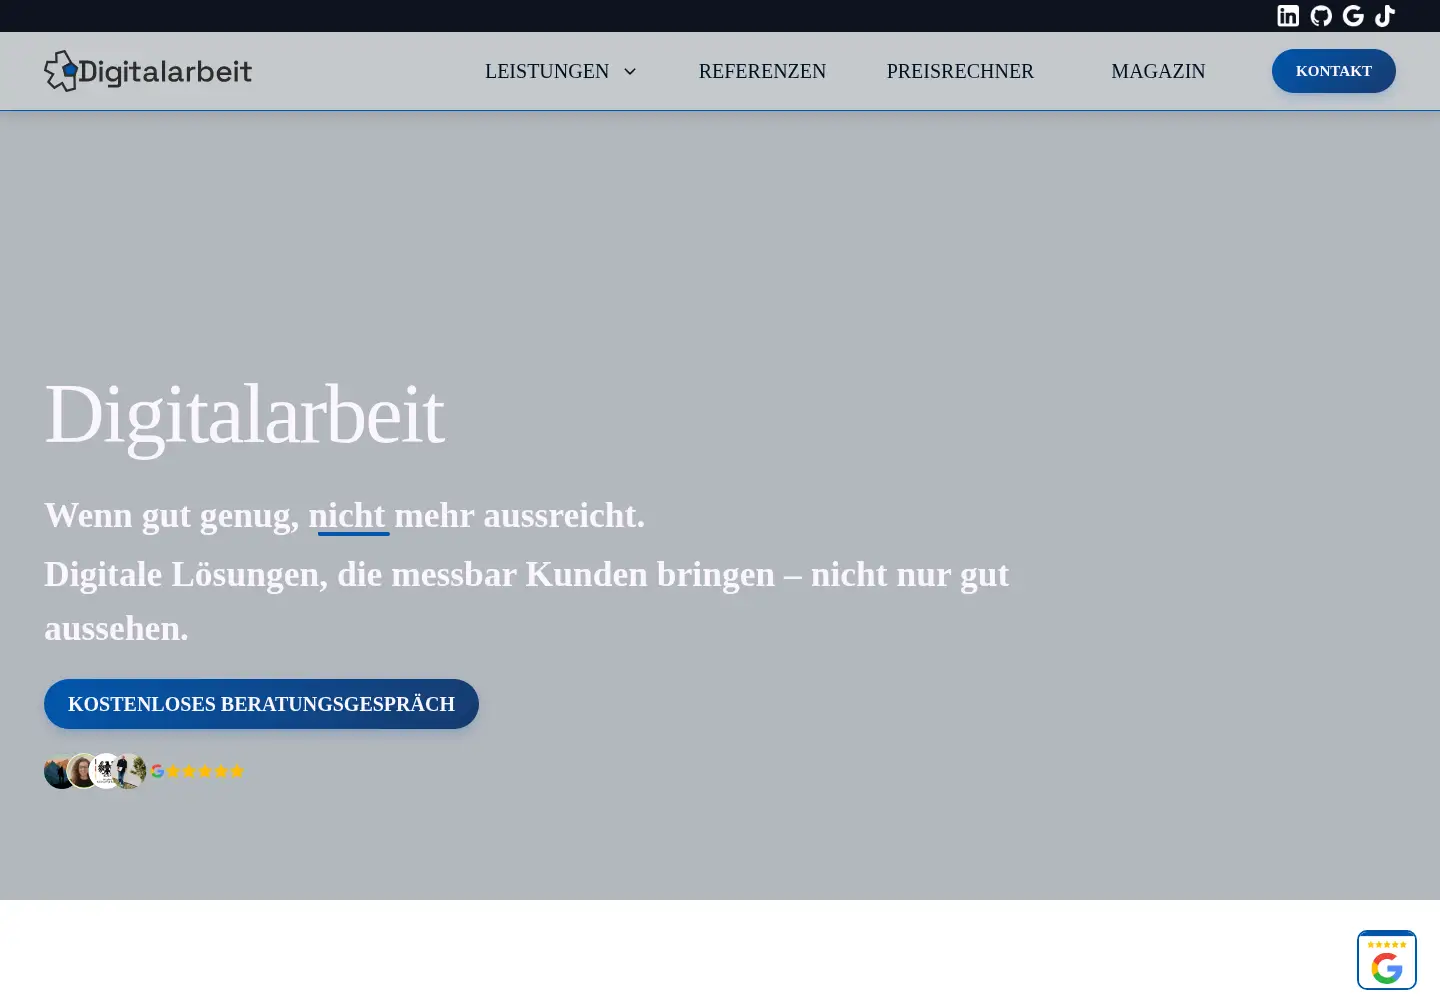The image size is (1440, 1000).
Task: Click the Digitalarbeit logo in header
Action: coord(148,71)
